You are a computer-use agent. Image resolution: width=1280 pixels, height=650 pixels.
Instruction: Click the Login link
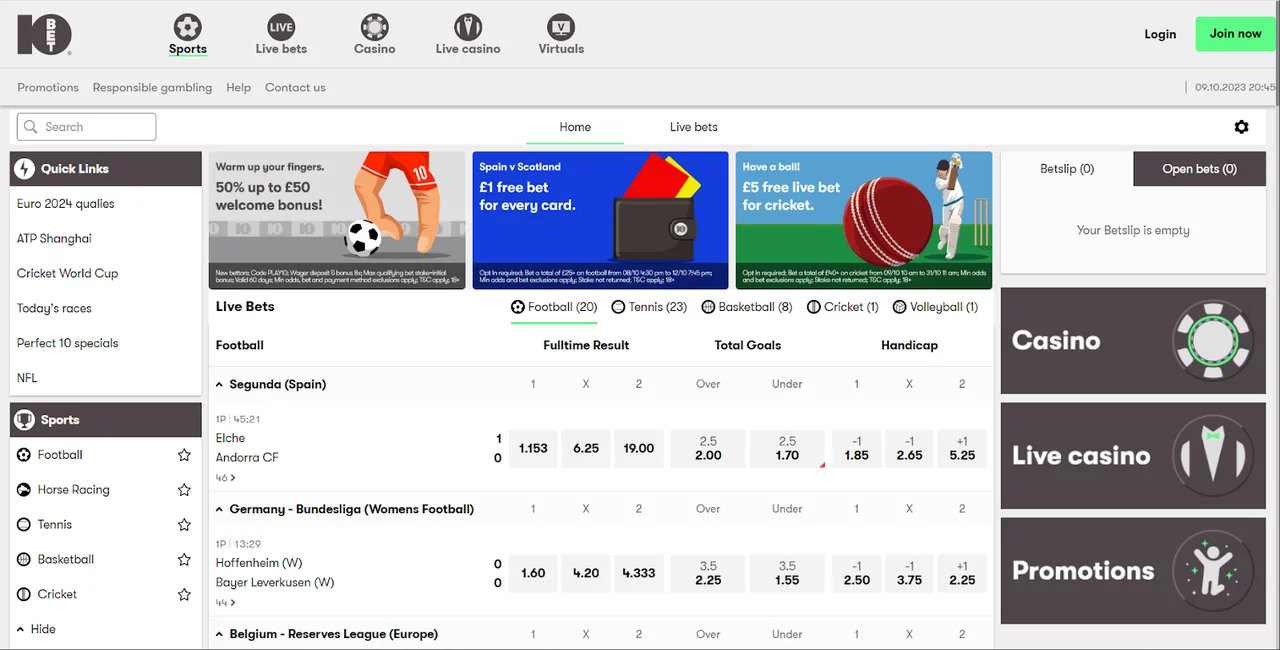click(1160, 34)
